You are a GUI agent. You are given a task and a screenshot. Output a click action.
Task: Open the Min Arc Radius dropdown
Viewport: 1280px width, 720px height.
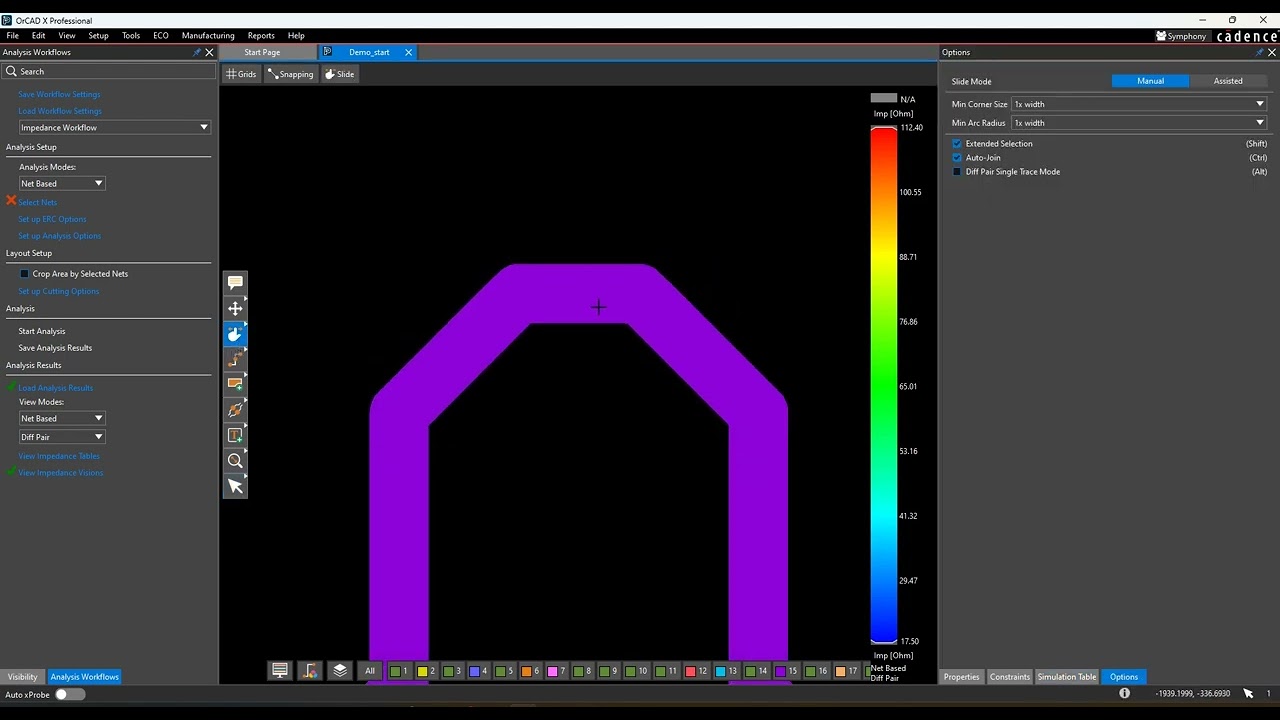pos(1139,123)
